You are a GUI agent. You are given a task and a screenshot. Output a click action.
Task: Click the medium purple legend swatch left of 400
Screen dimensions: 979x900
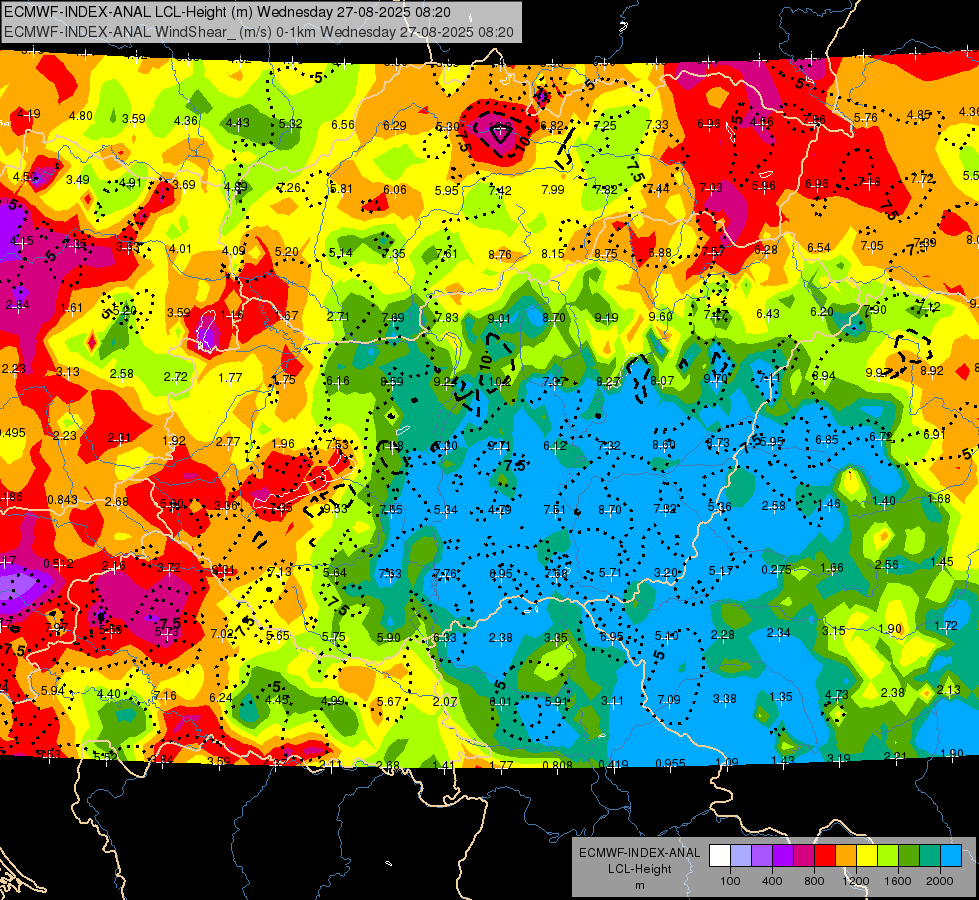point(762,856)
